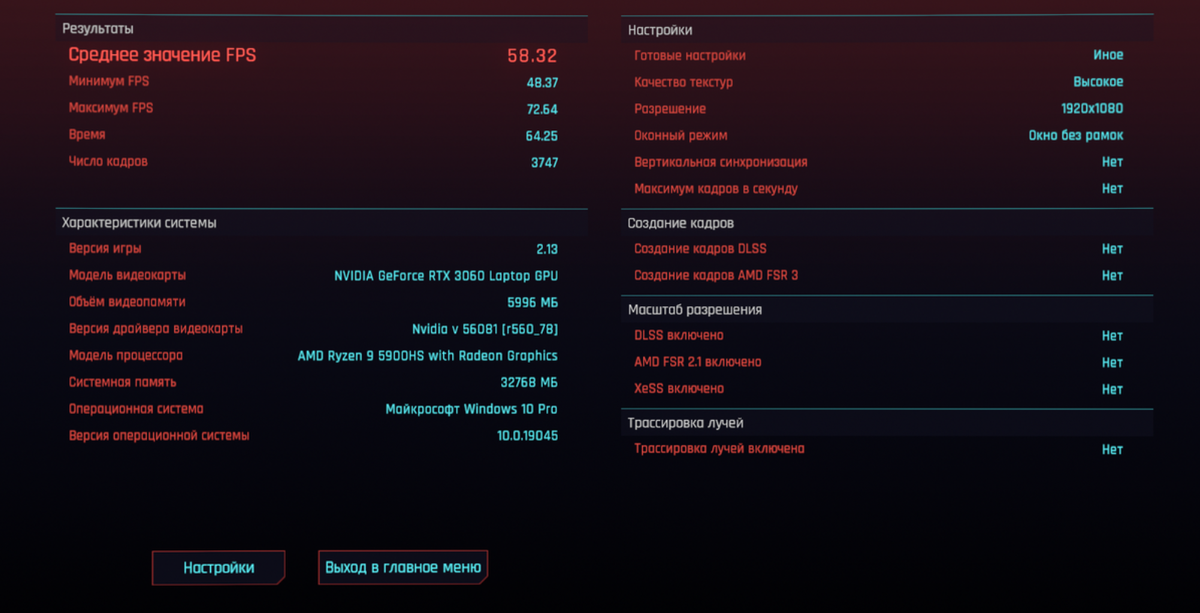Click the "Выход в главное меню" button
Viewport: 1200px width, 613px height.
pos(402,567)
